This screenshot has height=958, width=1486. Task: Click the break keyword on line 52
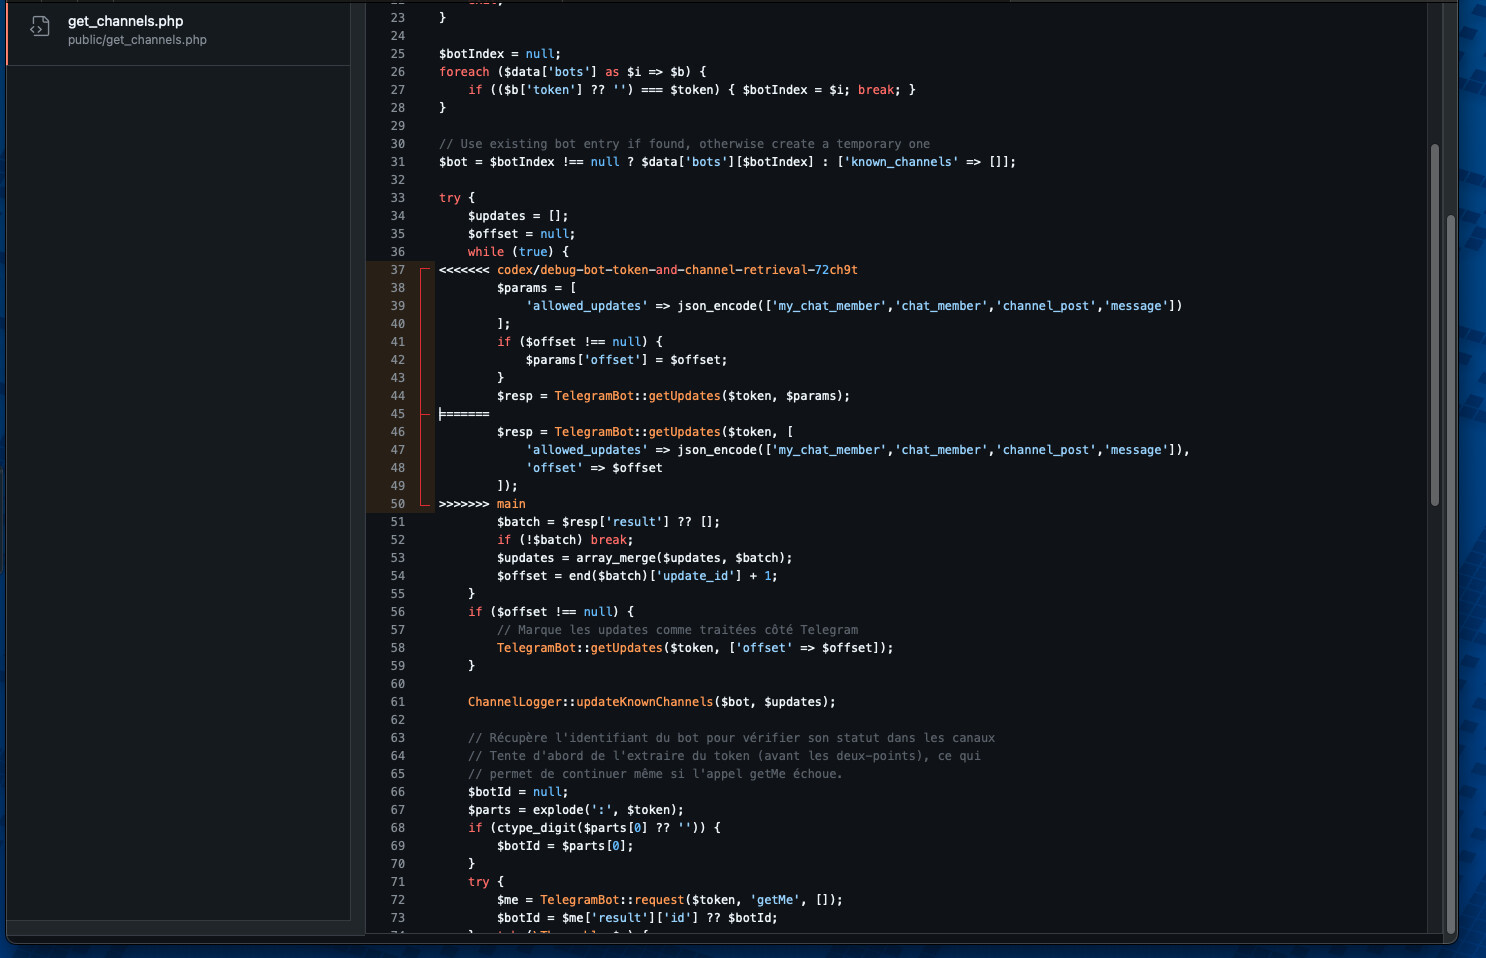(609, 539)
